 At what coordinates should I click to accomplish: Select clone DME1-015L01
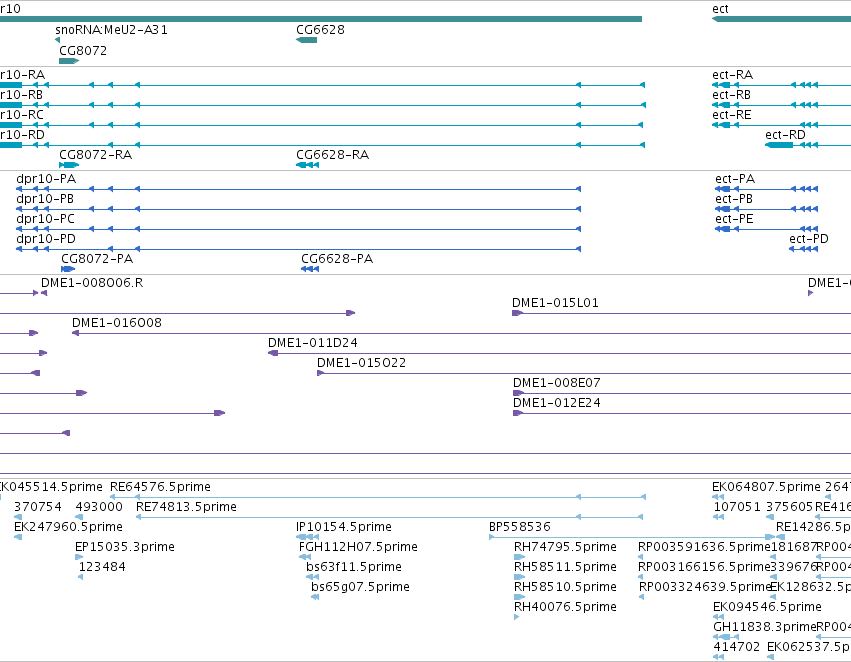coord(555,303)
